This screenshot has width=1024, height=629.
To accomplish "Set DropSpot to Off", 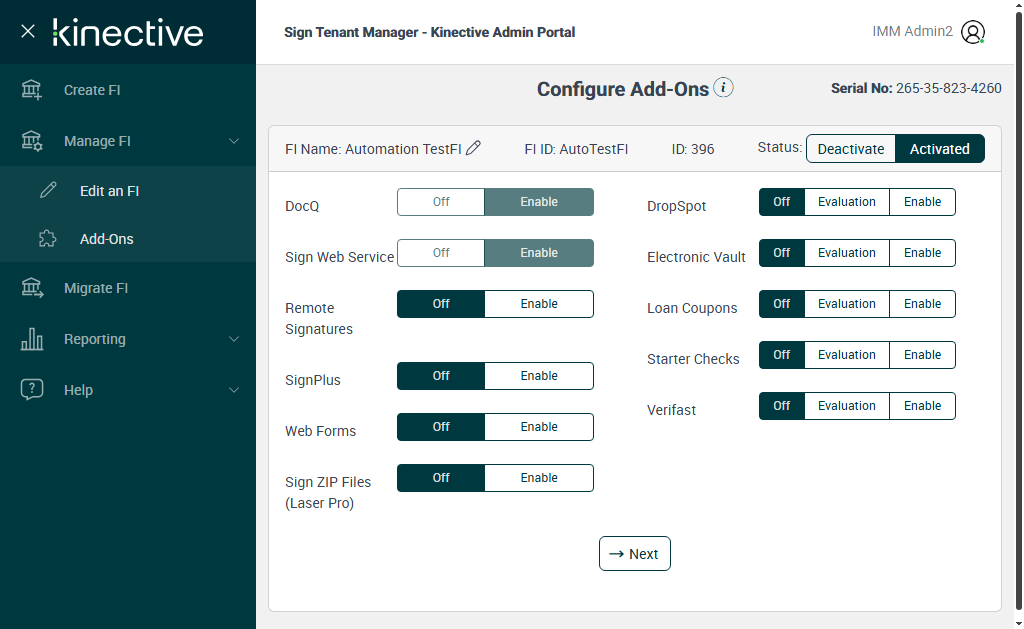I will [x=782, y=202].
